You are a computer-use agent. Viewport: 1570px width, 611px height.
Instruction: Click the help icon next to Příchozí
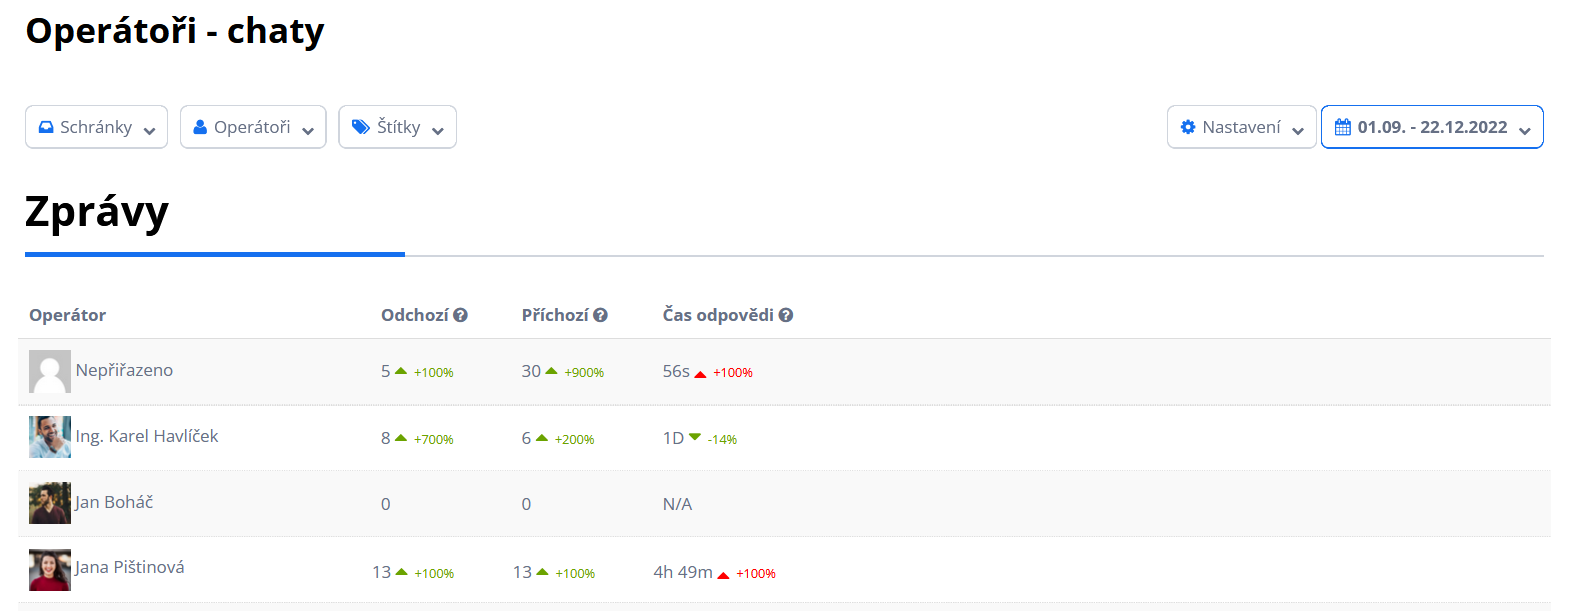(600, 315)
